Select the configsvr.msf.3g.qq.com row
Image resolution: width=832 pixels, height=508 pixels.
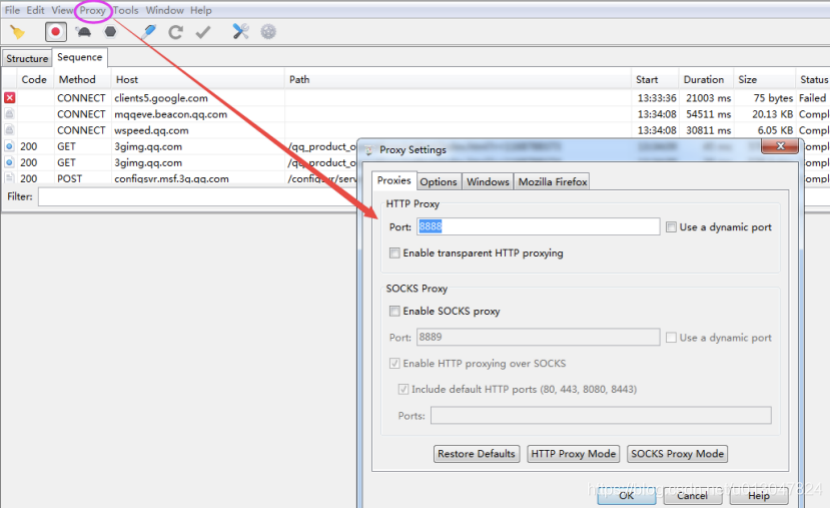point(171,178)
